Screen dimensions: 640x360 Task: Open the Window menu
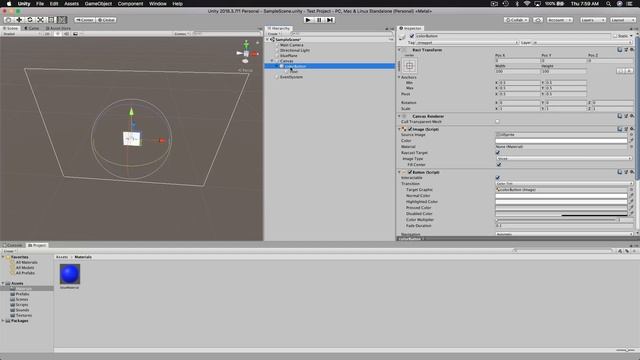(158, 4)
